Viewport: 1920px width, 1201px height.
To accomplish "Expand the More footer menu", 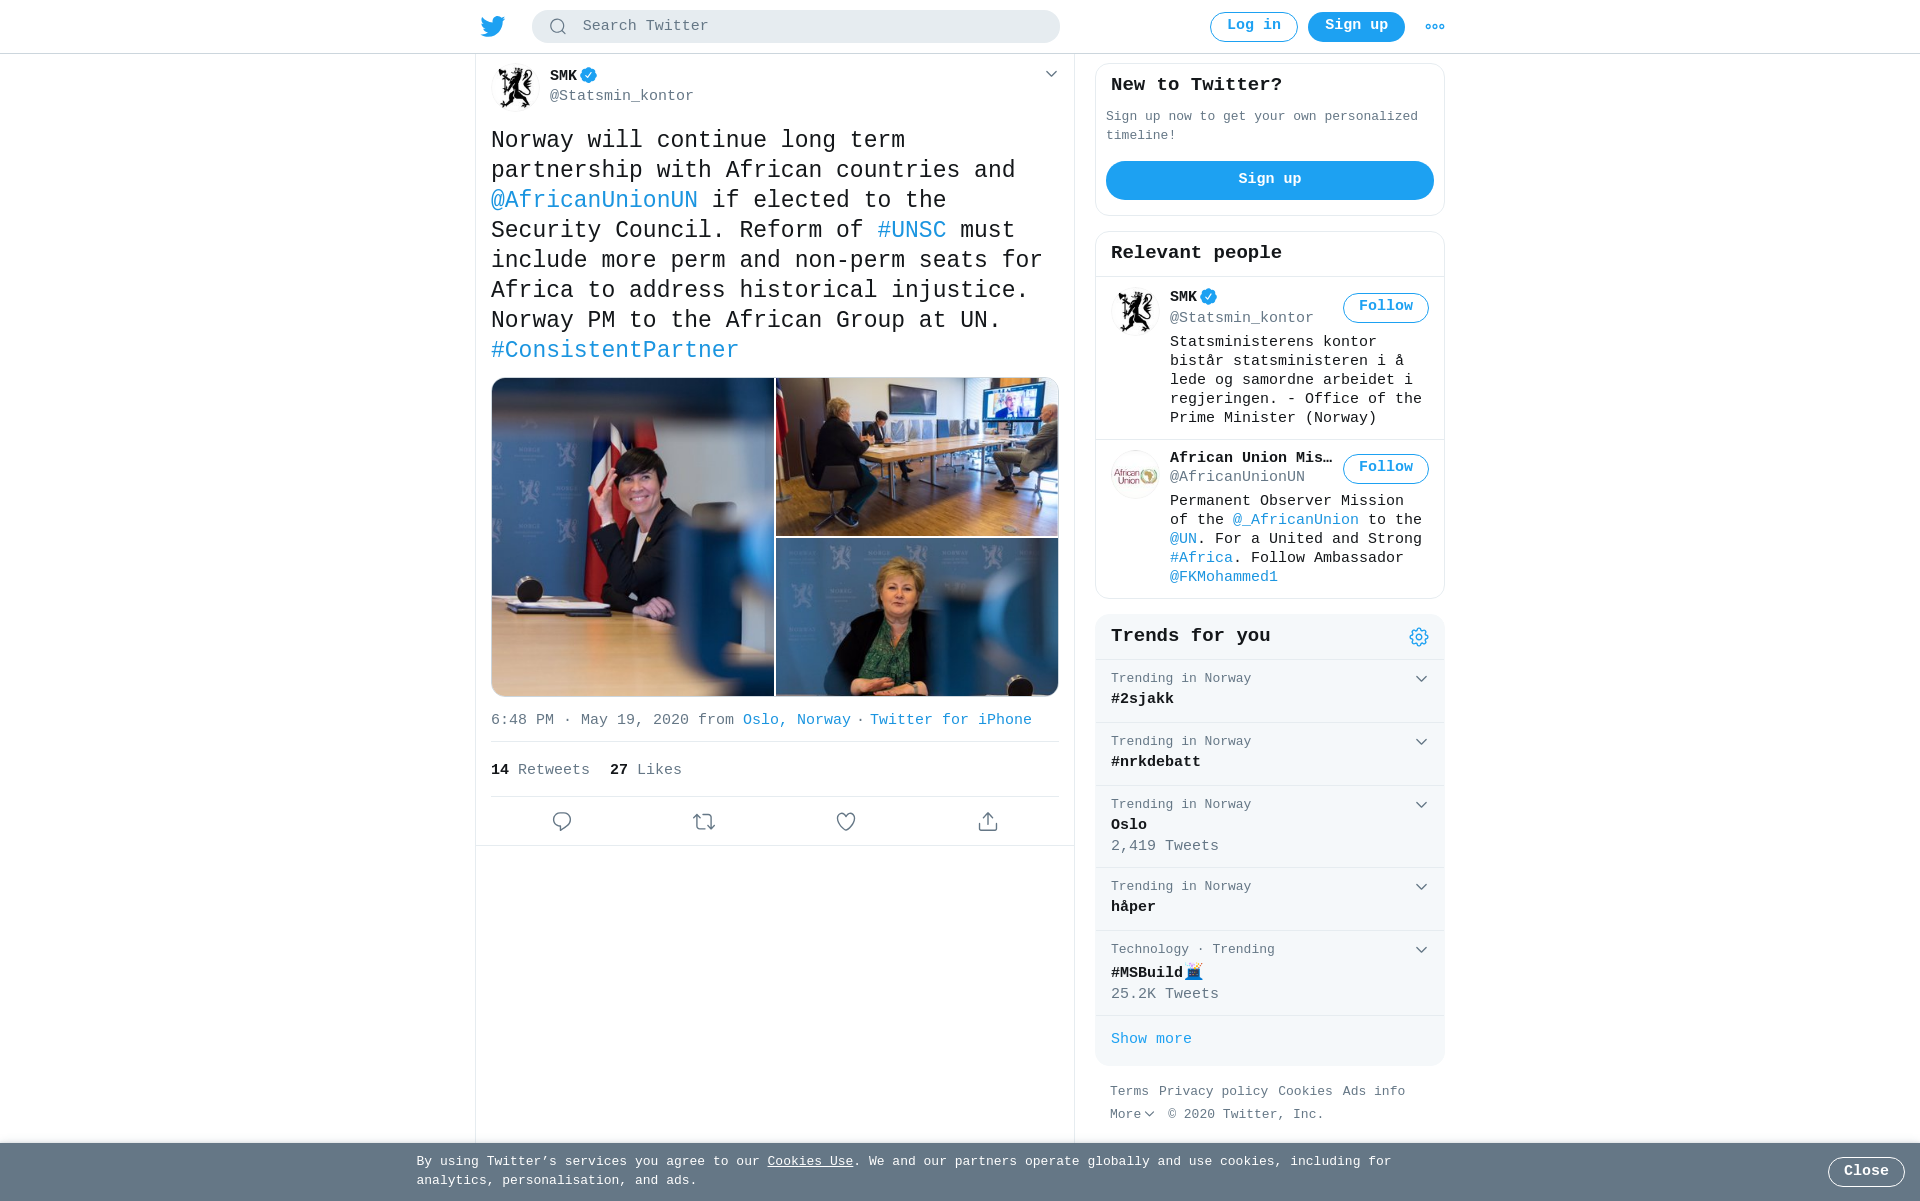I will pos(1132,1114).
